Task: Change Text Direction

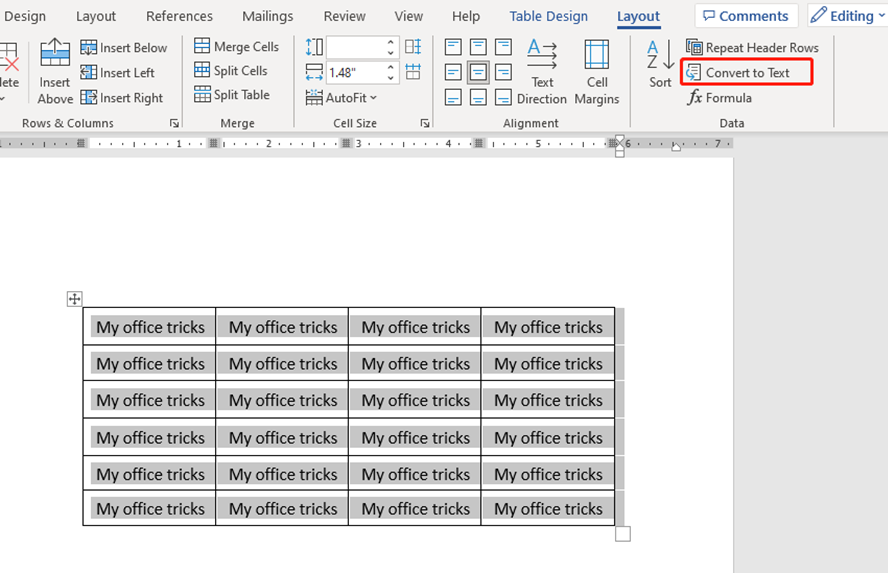Action: click(542, 72)
